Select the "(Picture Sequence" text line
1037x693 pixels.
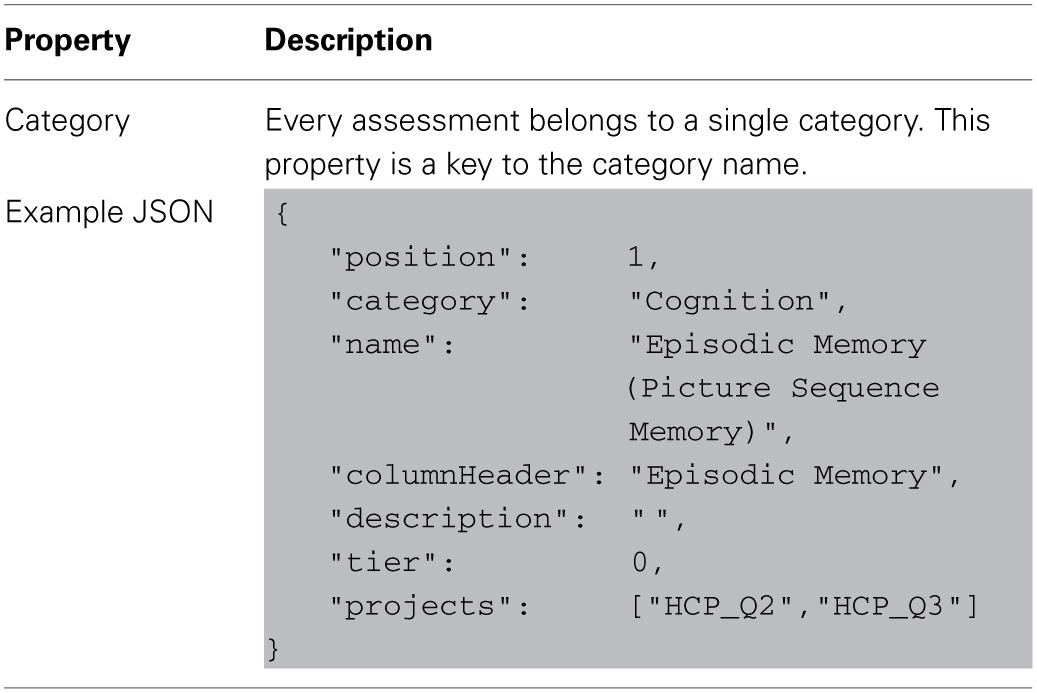click(x=783, y=388)
